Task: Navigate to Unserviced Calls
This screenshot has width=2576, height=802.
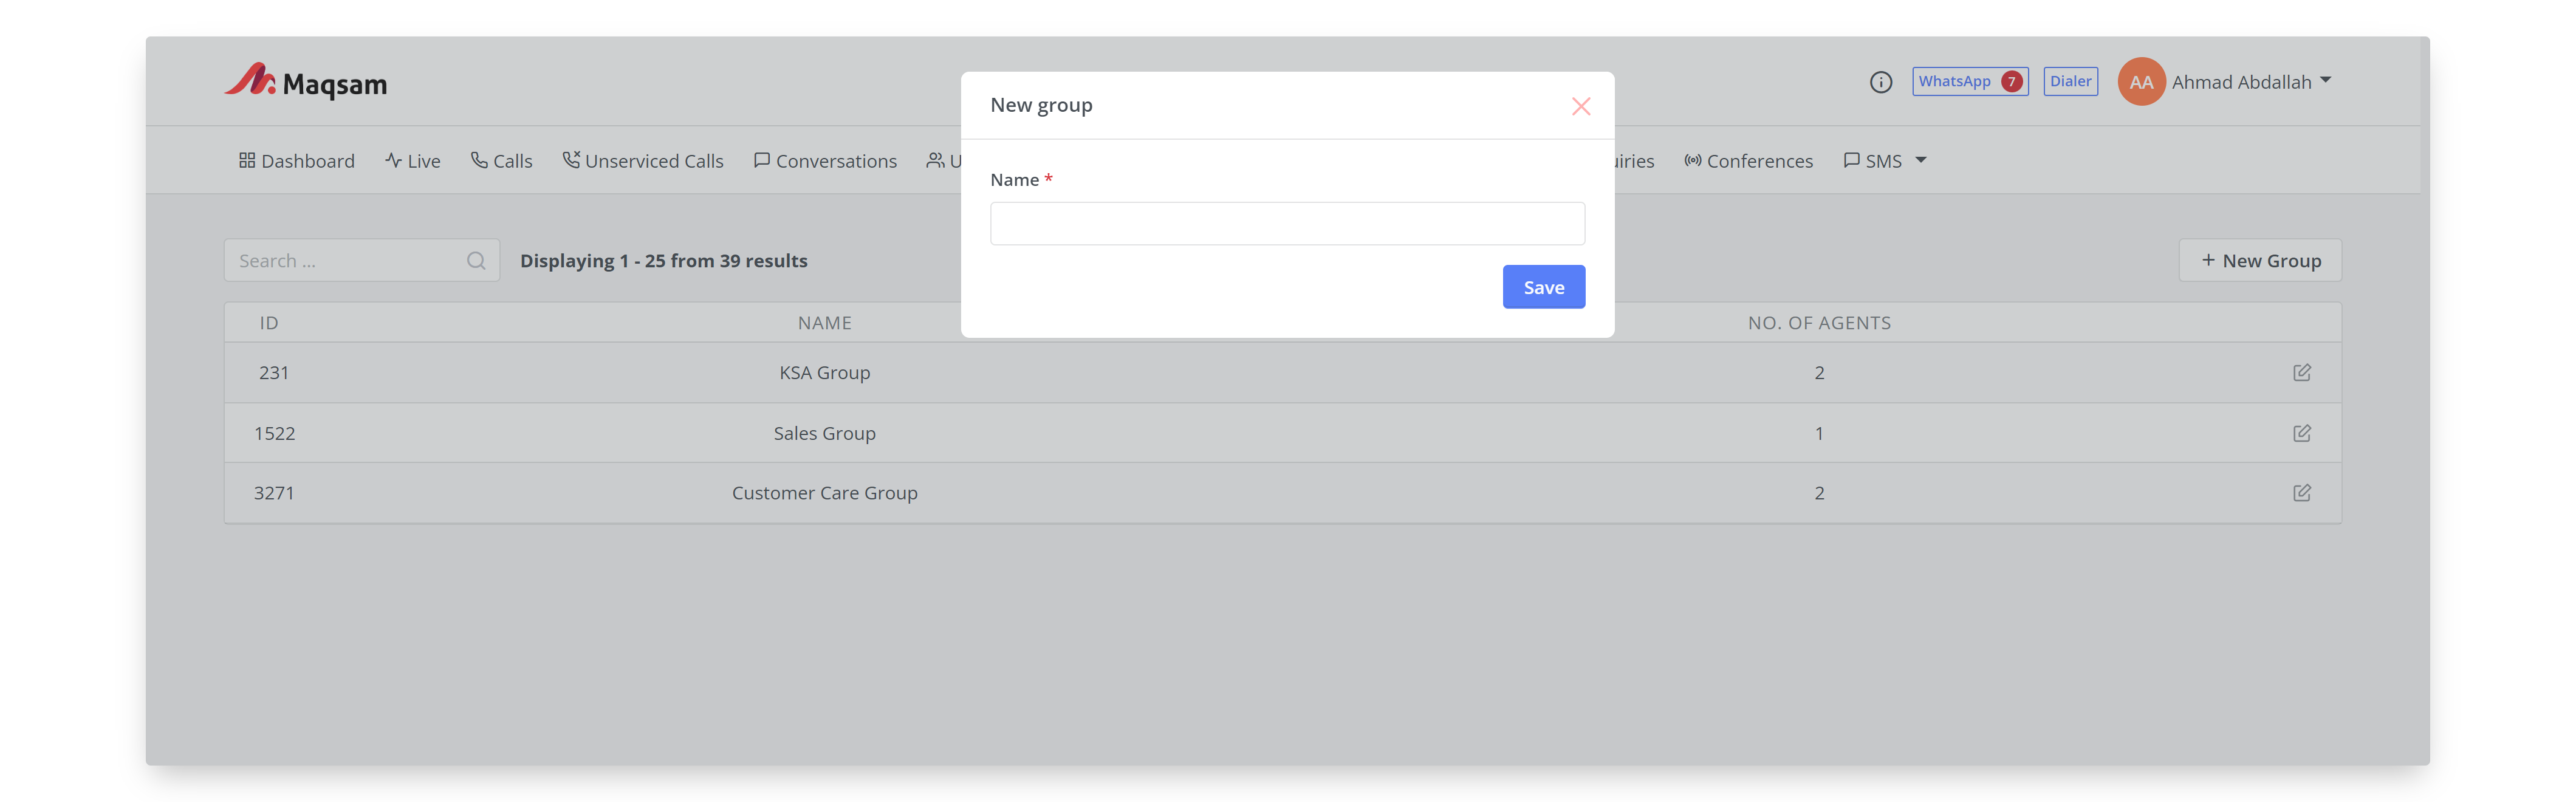Action: click(x=643, y=161)
